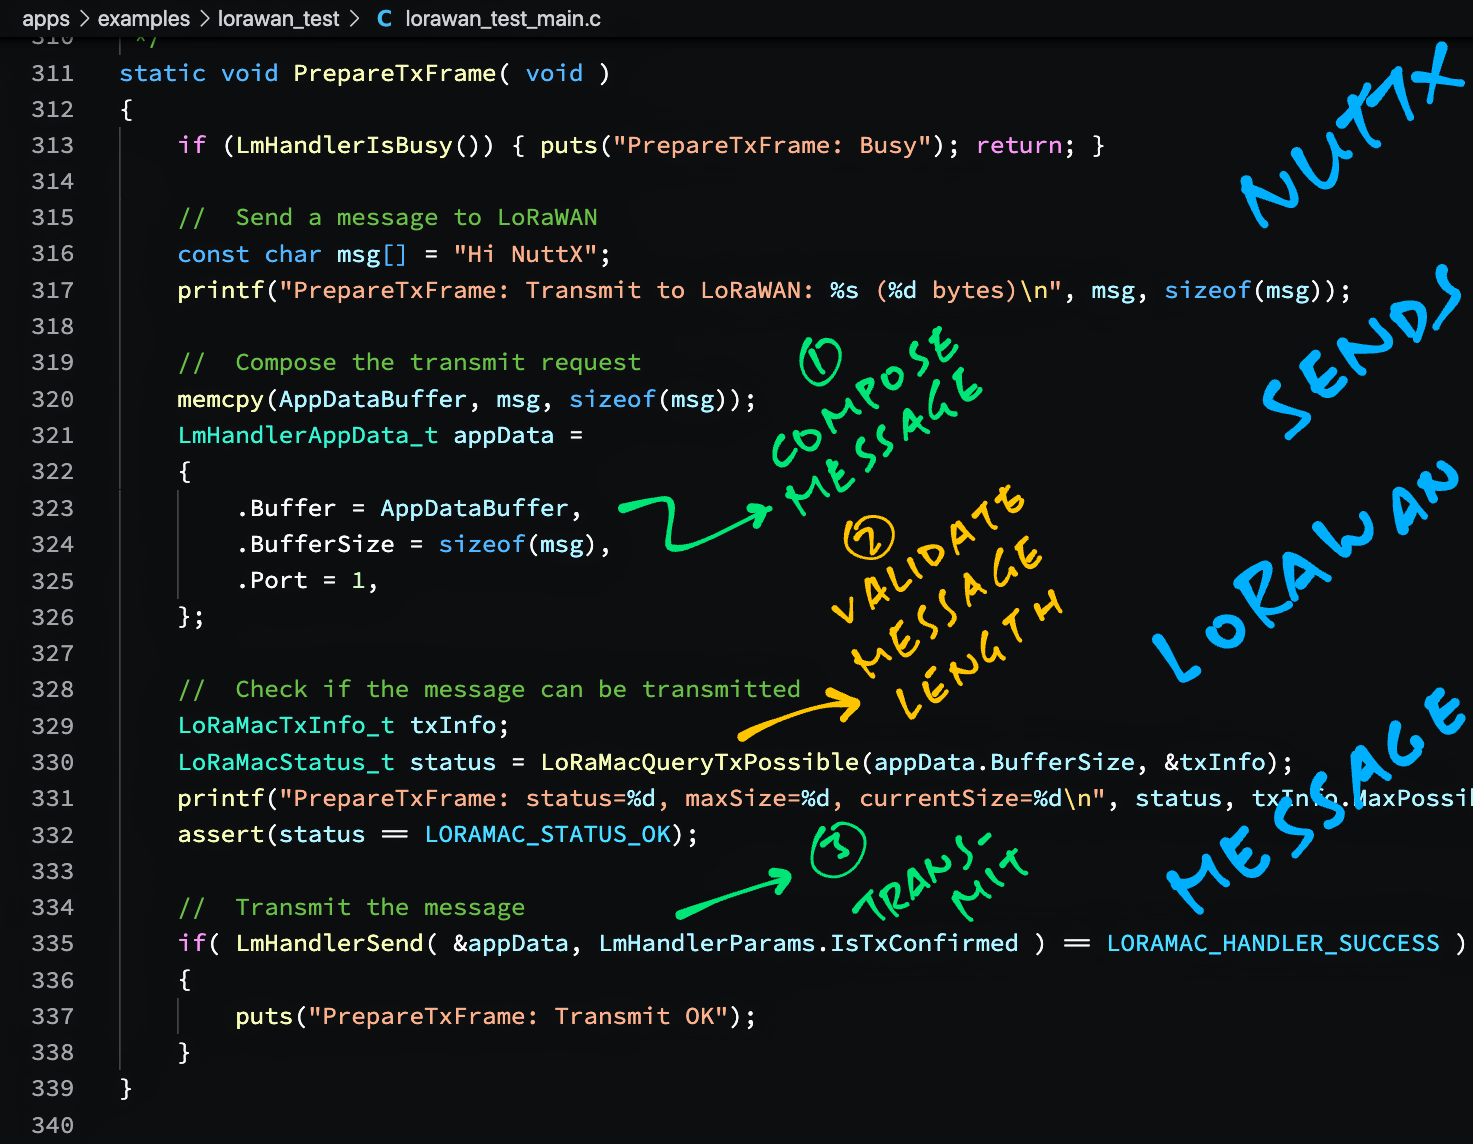The height and width of the screenshot is (1144, 1473).
Task: Click line number 330 in the gutter
Action: click(53, 763)
